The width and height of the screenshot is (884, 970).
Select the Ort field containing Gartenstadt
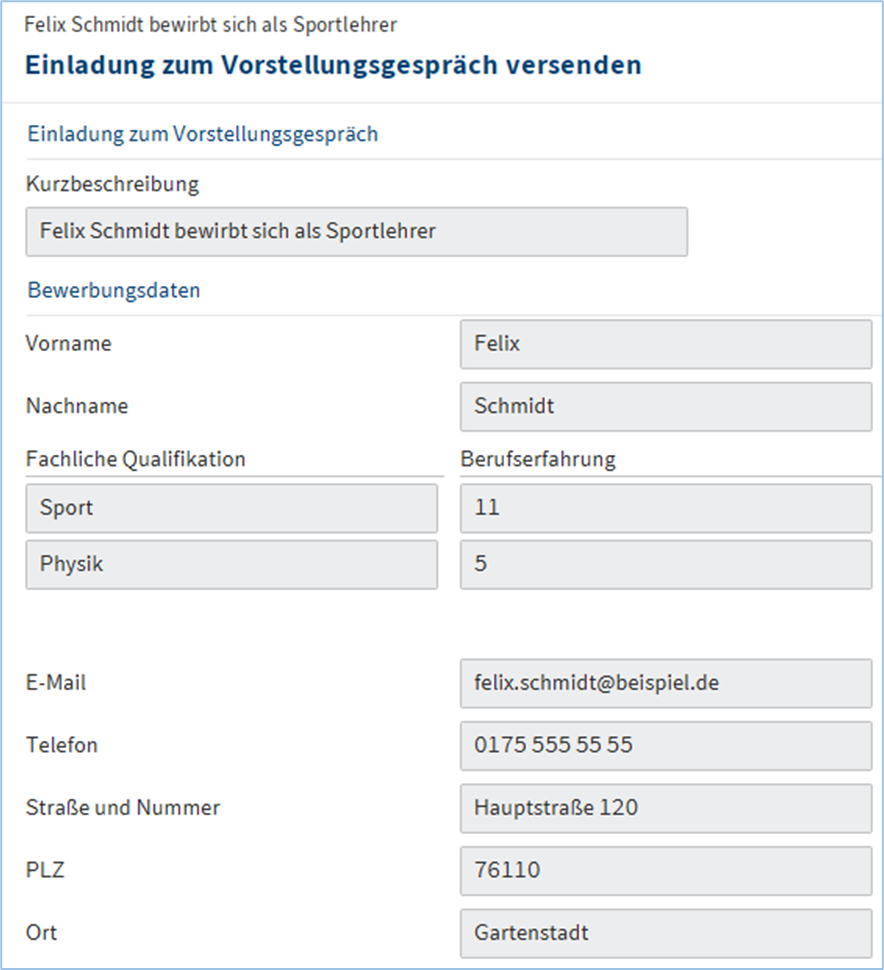[665, 933]
